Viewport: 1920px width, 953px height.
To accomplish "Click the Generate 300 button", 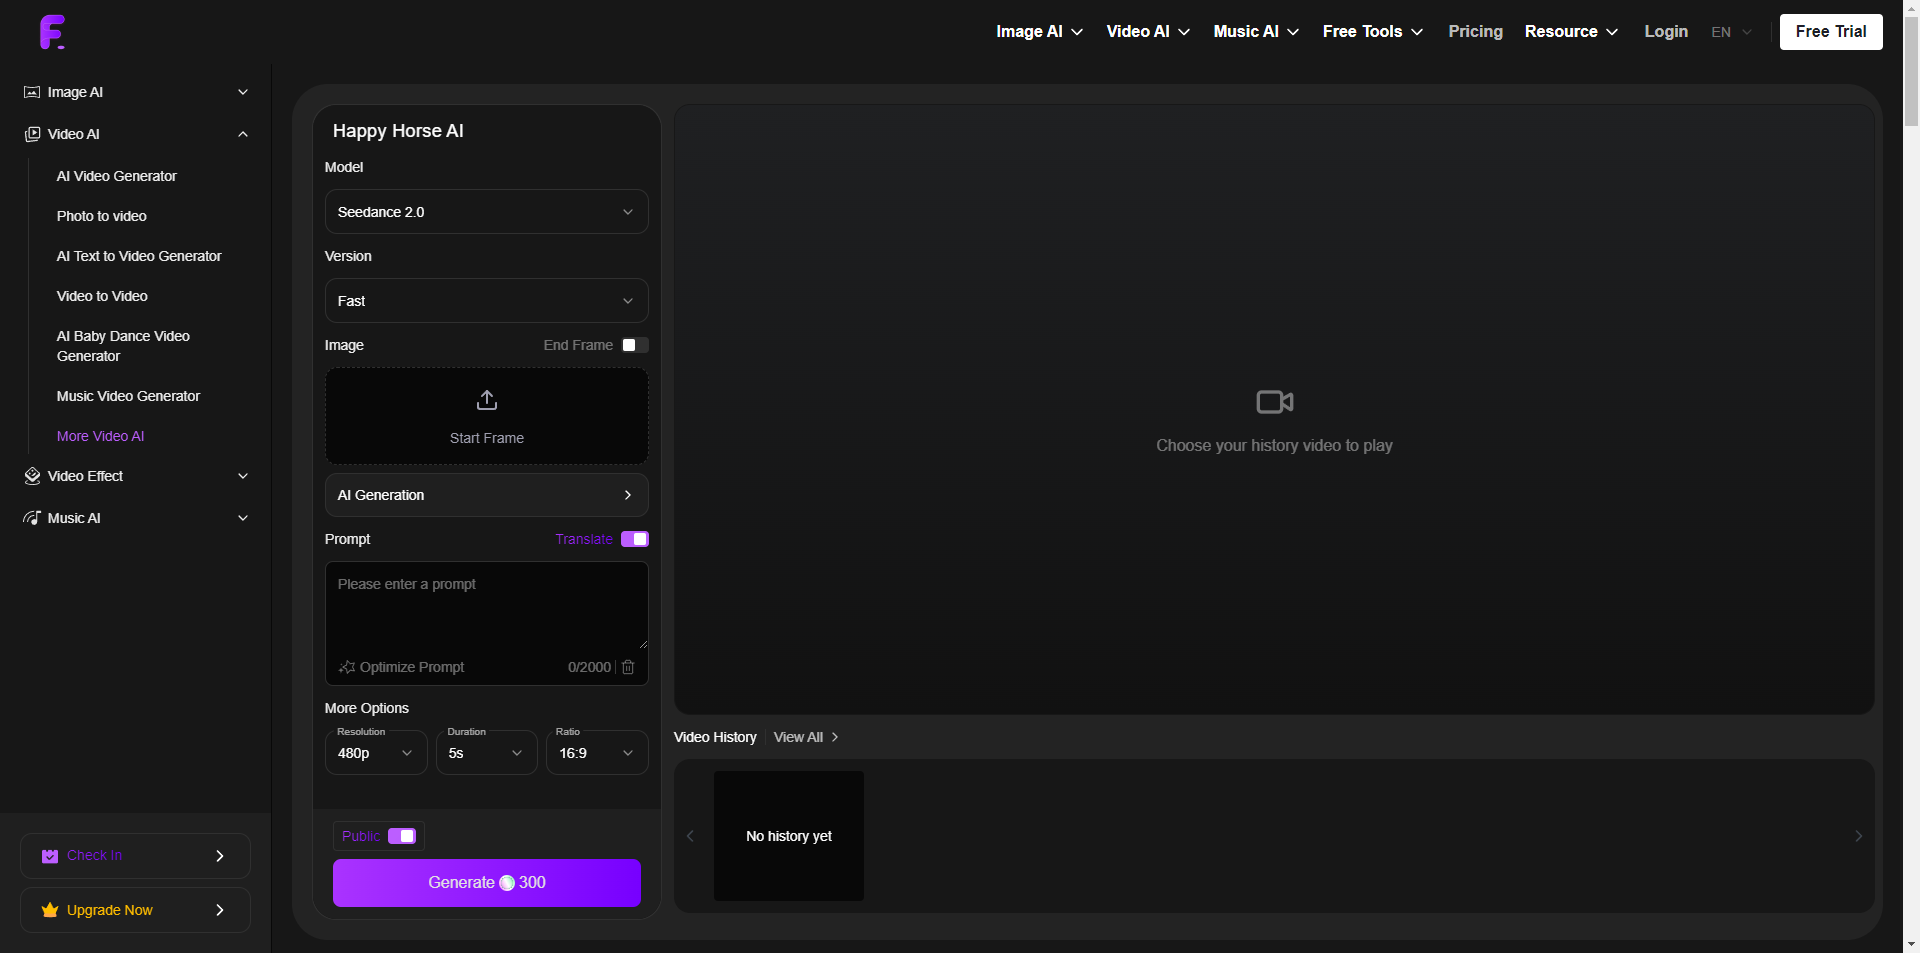I will (487, 883).
